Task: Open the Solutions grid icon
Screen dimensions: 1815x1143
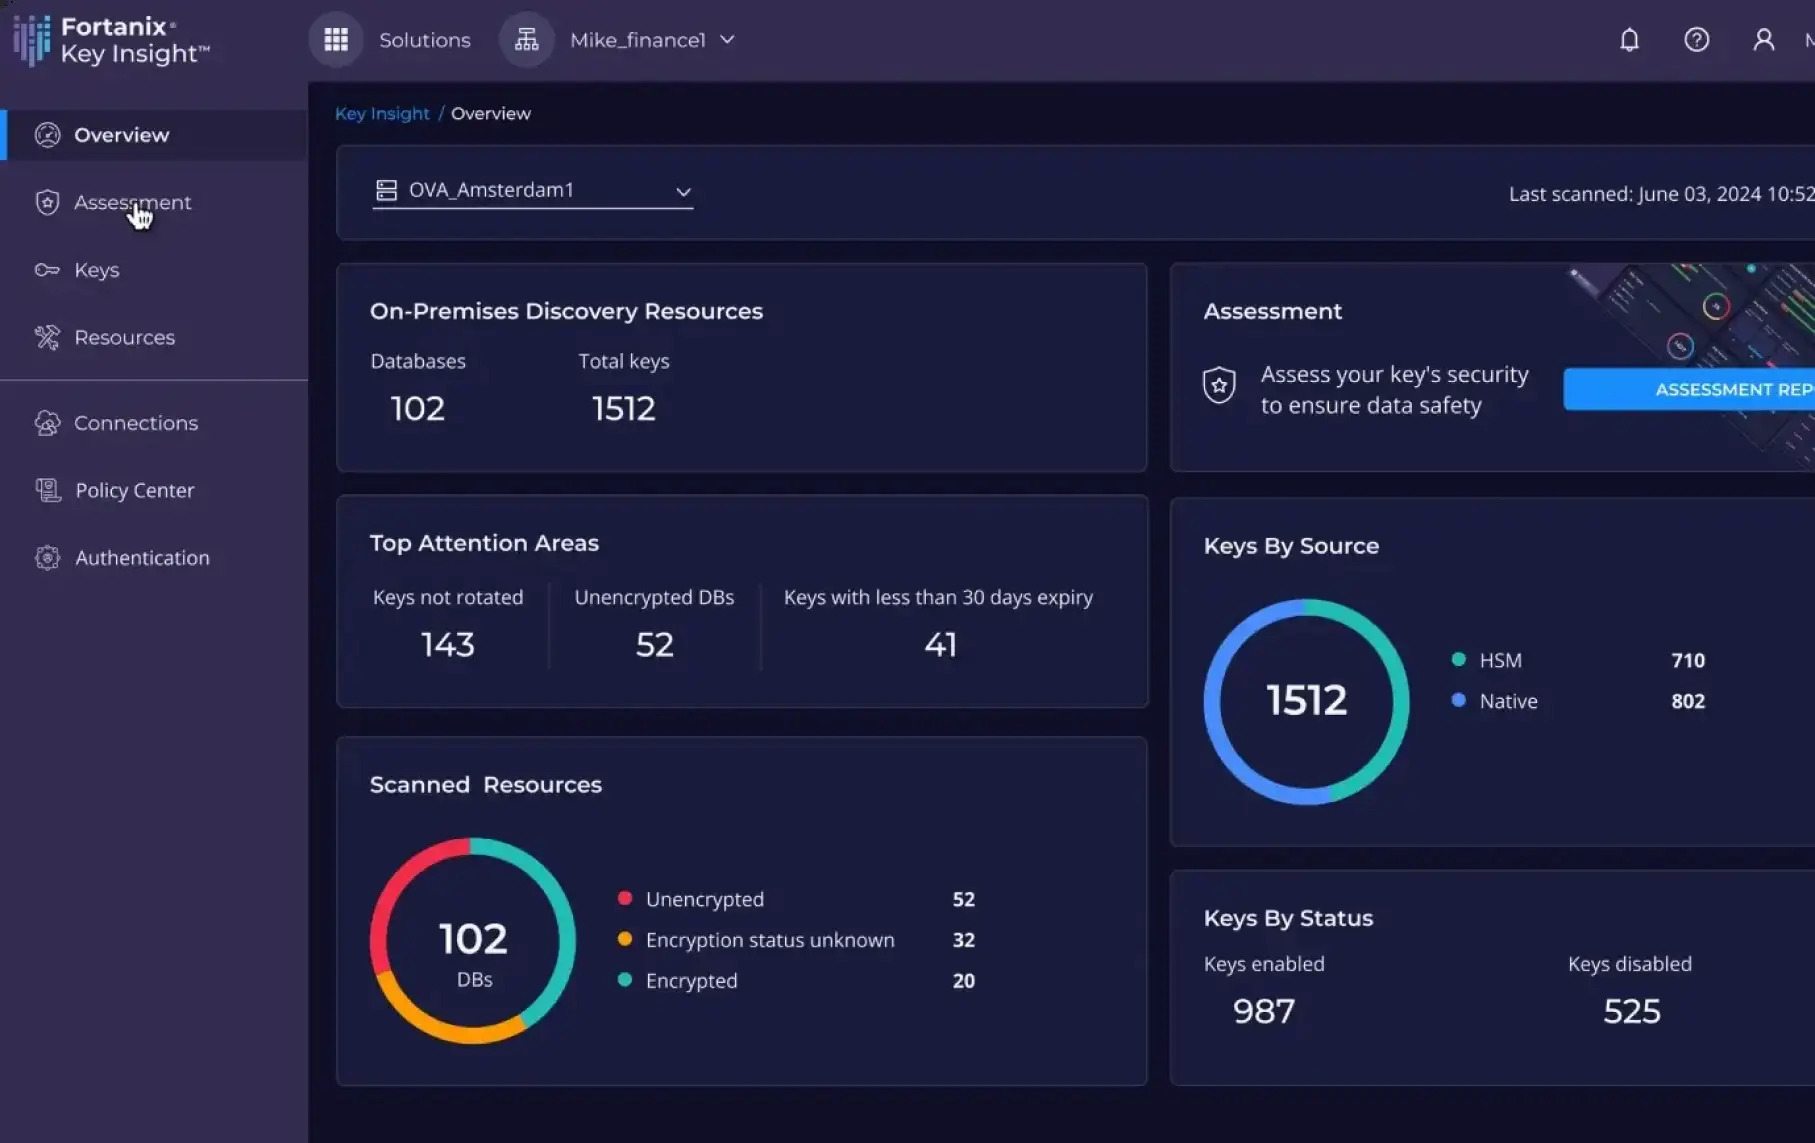Action: coord(336,40)
